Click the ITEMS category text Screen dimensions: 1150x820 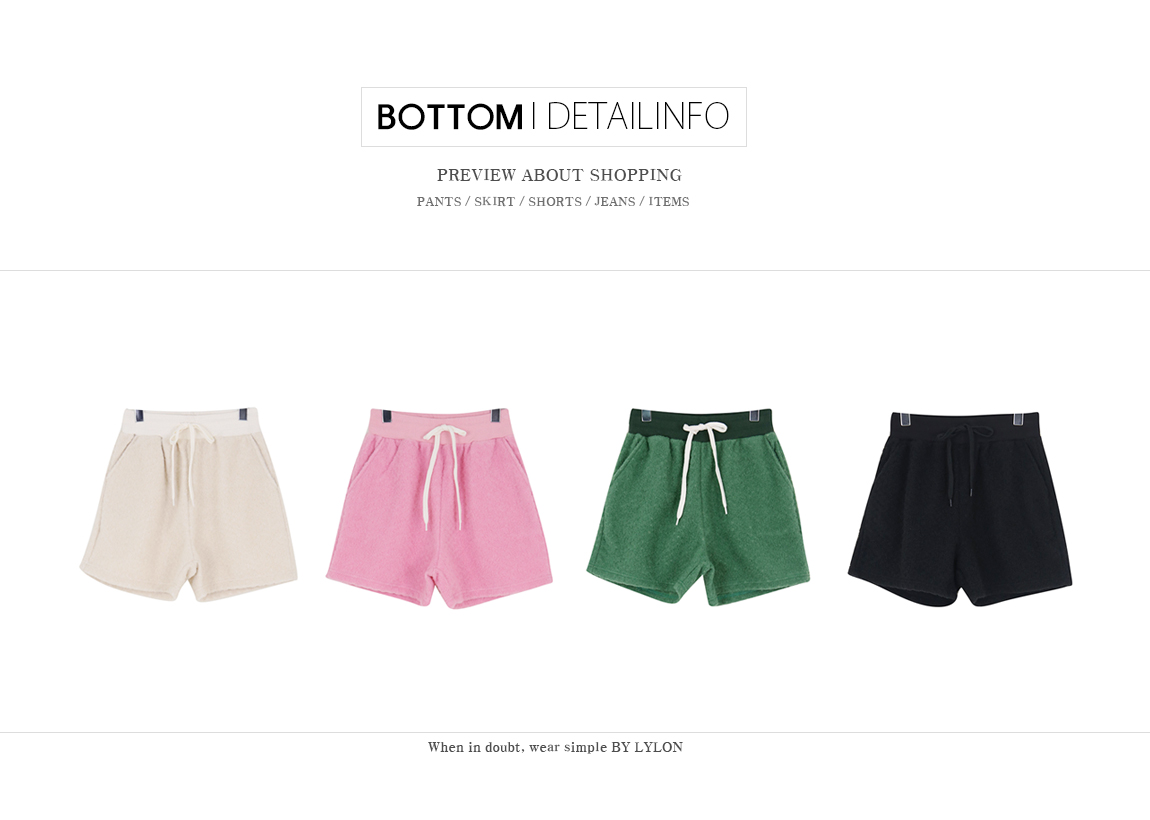[669, 202]
